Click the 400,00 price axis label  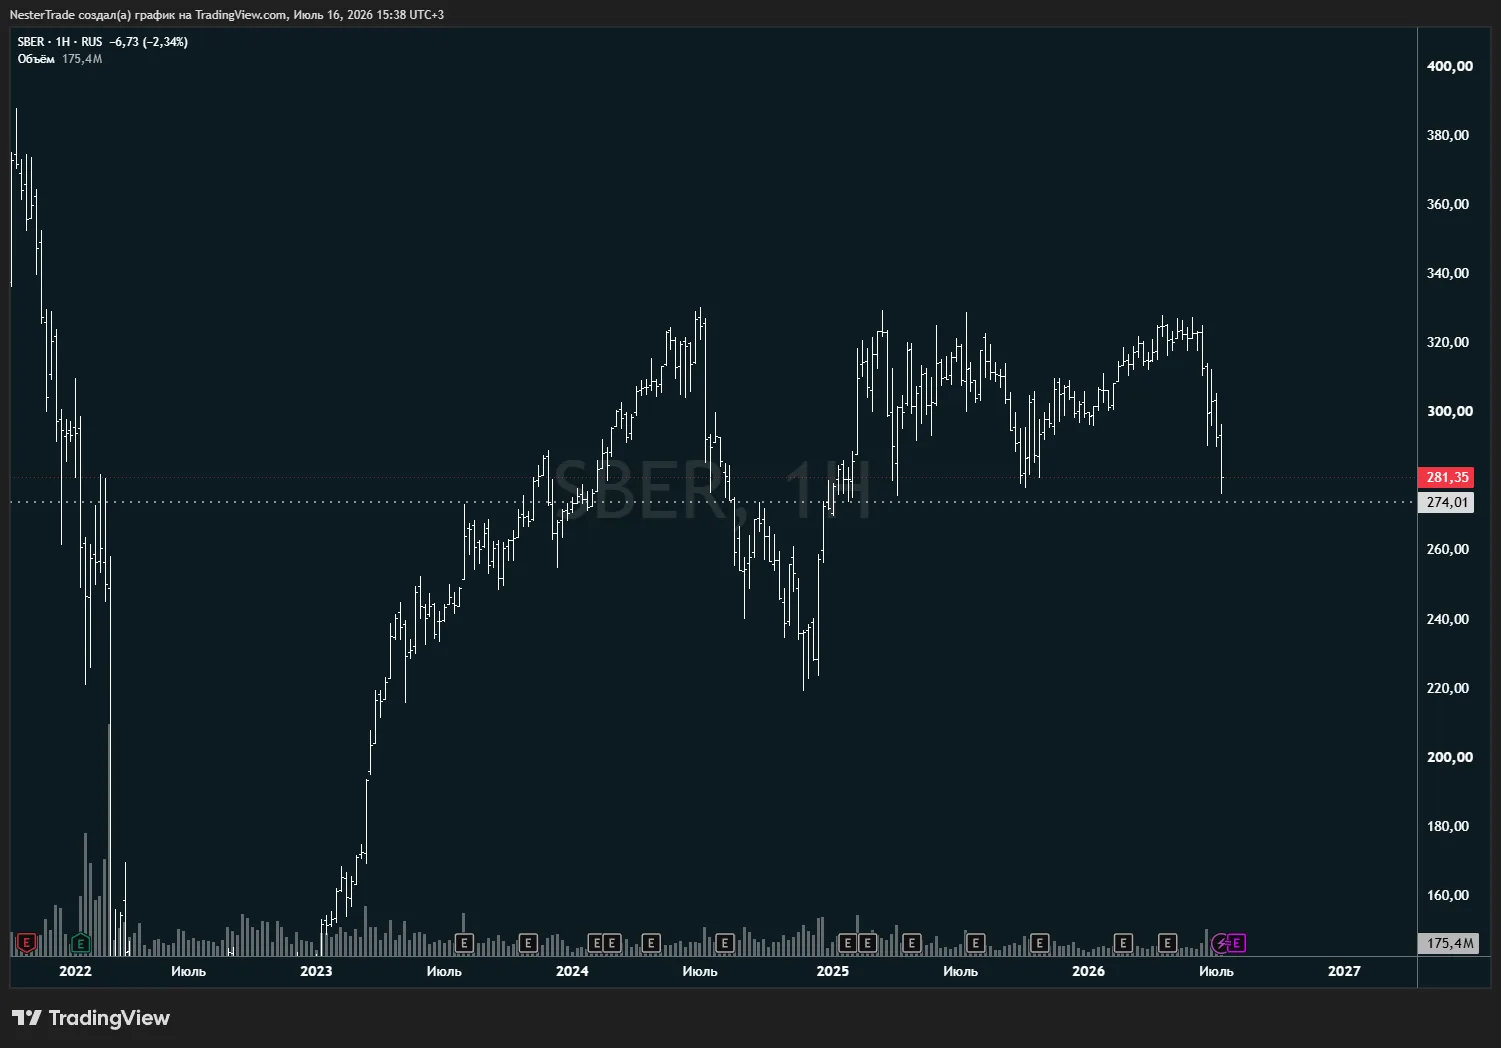click(x=1449, y=66)
